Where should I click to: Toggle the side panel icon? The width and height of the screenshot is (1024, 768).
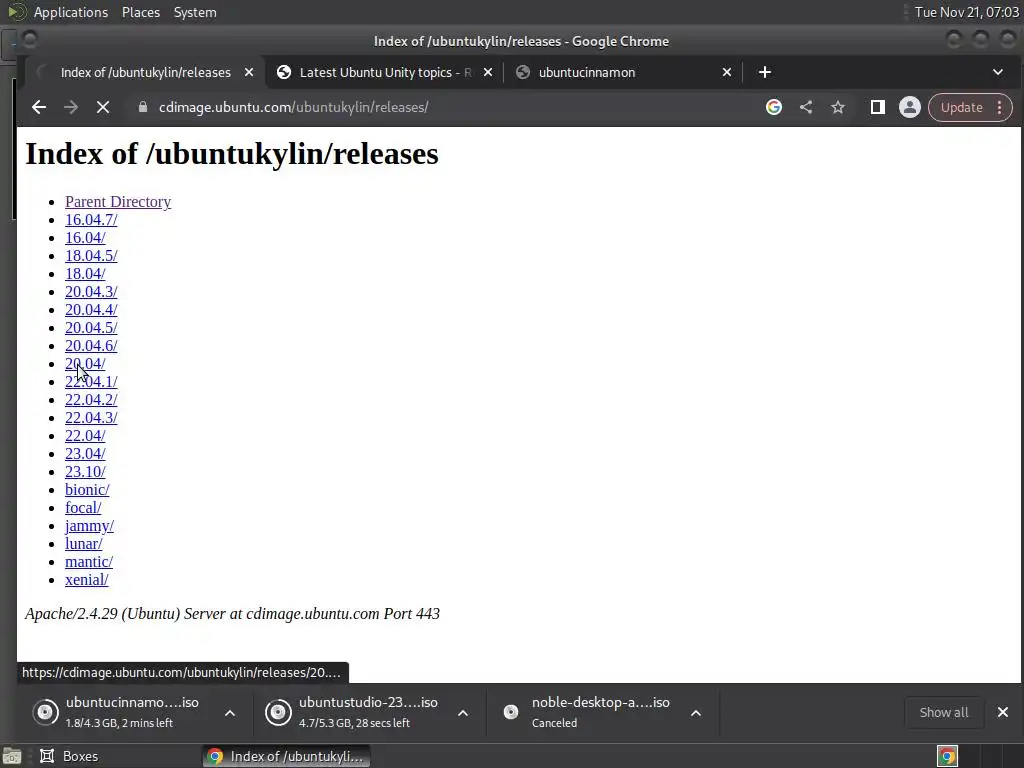tap(877, 107)
